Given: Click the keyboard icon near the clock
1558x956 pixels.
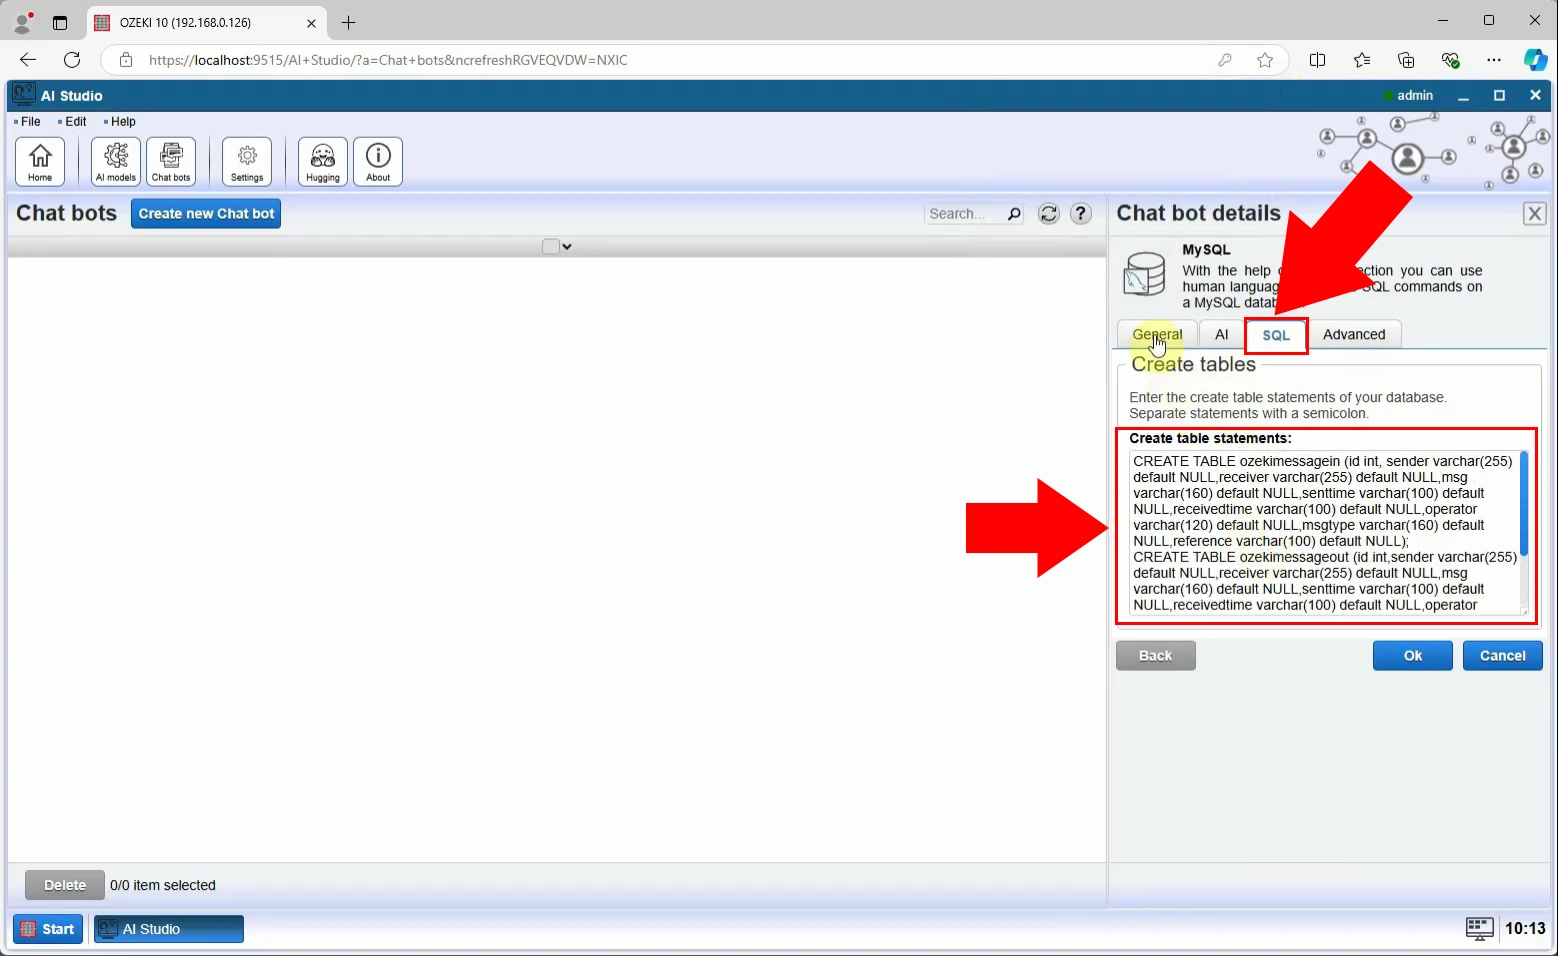Looking at the screenshot, I should click(1480, 929).
